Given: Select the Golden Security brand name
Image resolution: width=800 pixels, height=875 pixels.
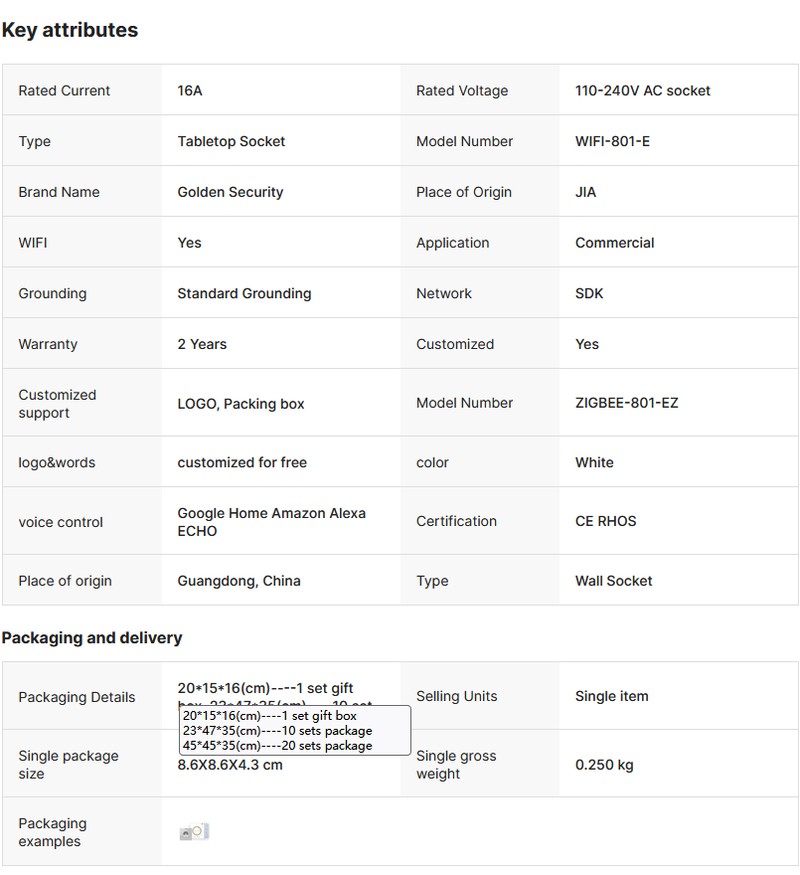Looking at the screenshot, I should (x=230, y=192).
